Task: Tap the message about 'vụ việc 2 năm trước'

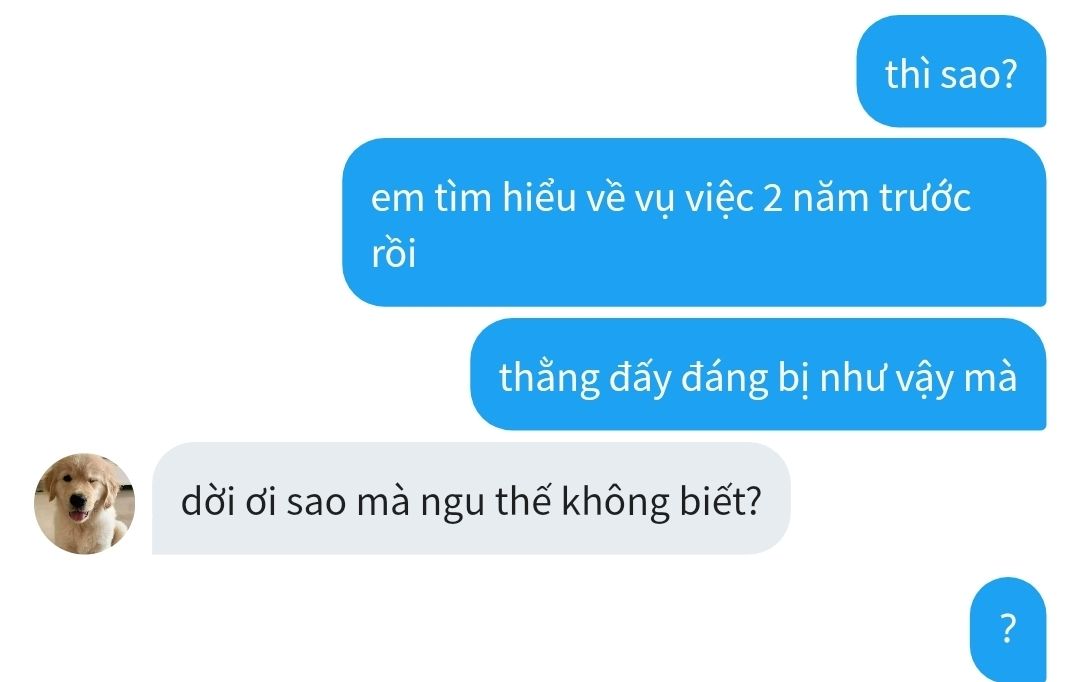Action: (x=694, y=223)
